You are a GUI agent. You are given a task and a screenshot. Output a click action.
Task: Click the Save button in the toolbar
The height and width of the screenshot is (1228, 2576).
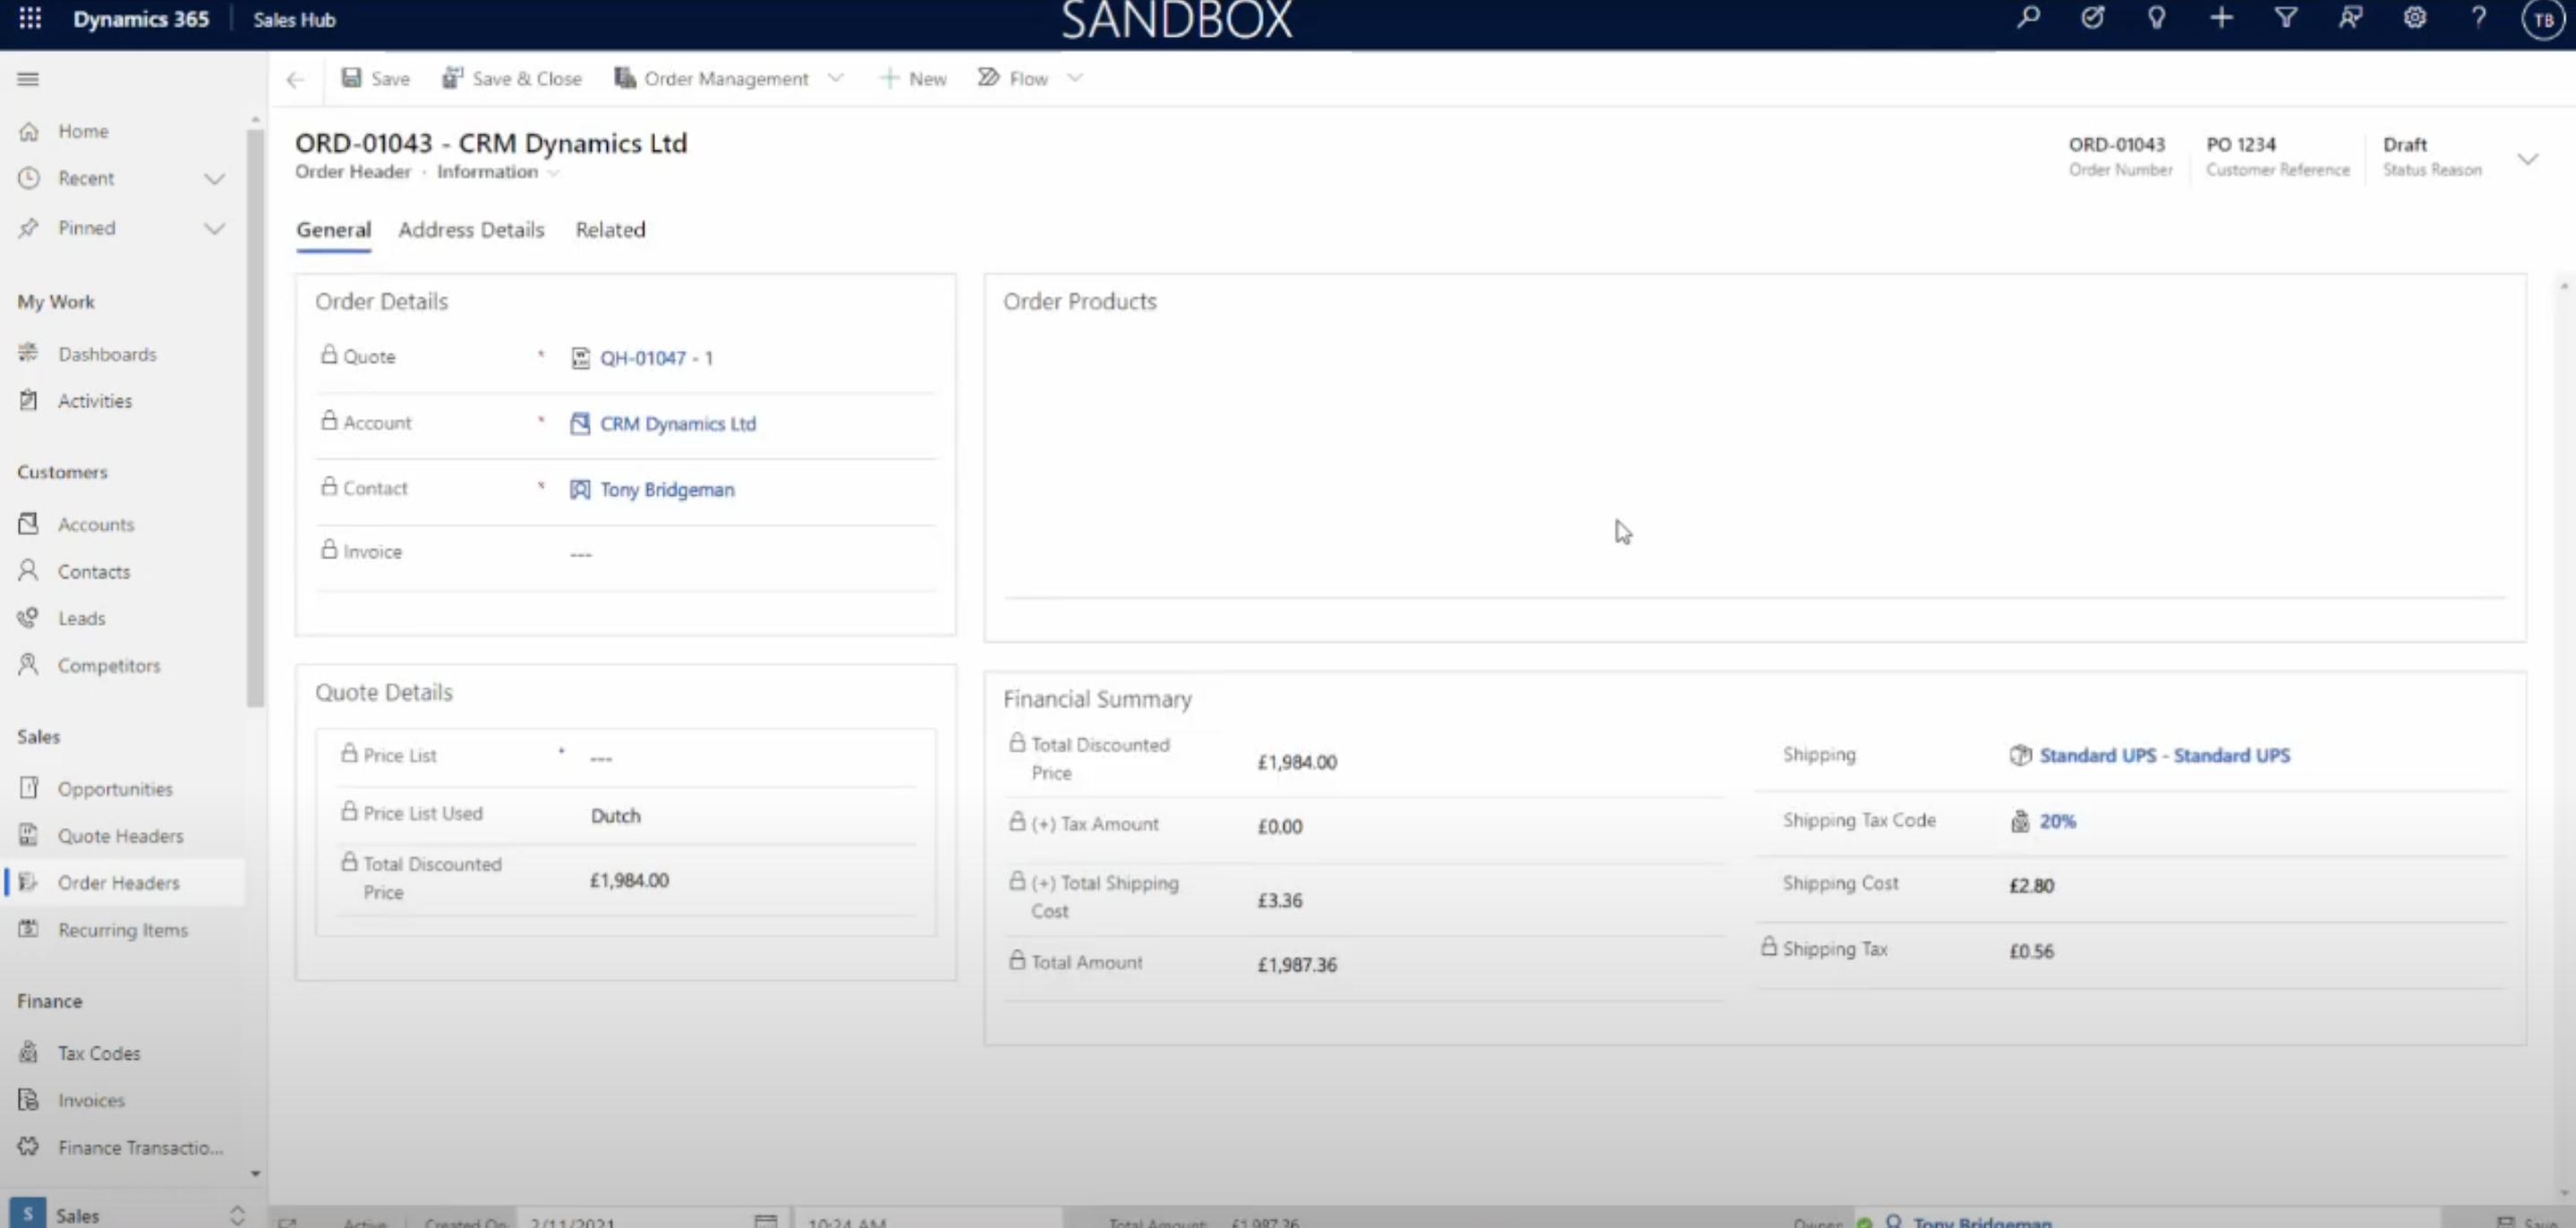coord(375,78)
